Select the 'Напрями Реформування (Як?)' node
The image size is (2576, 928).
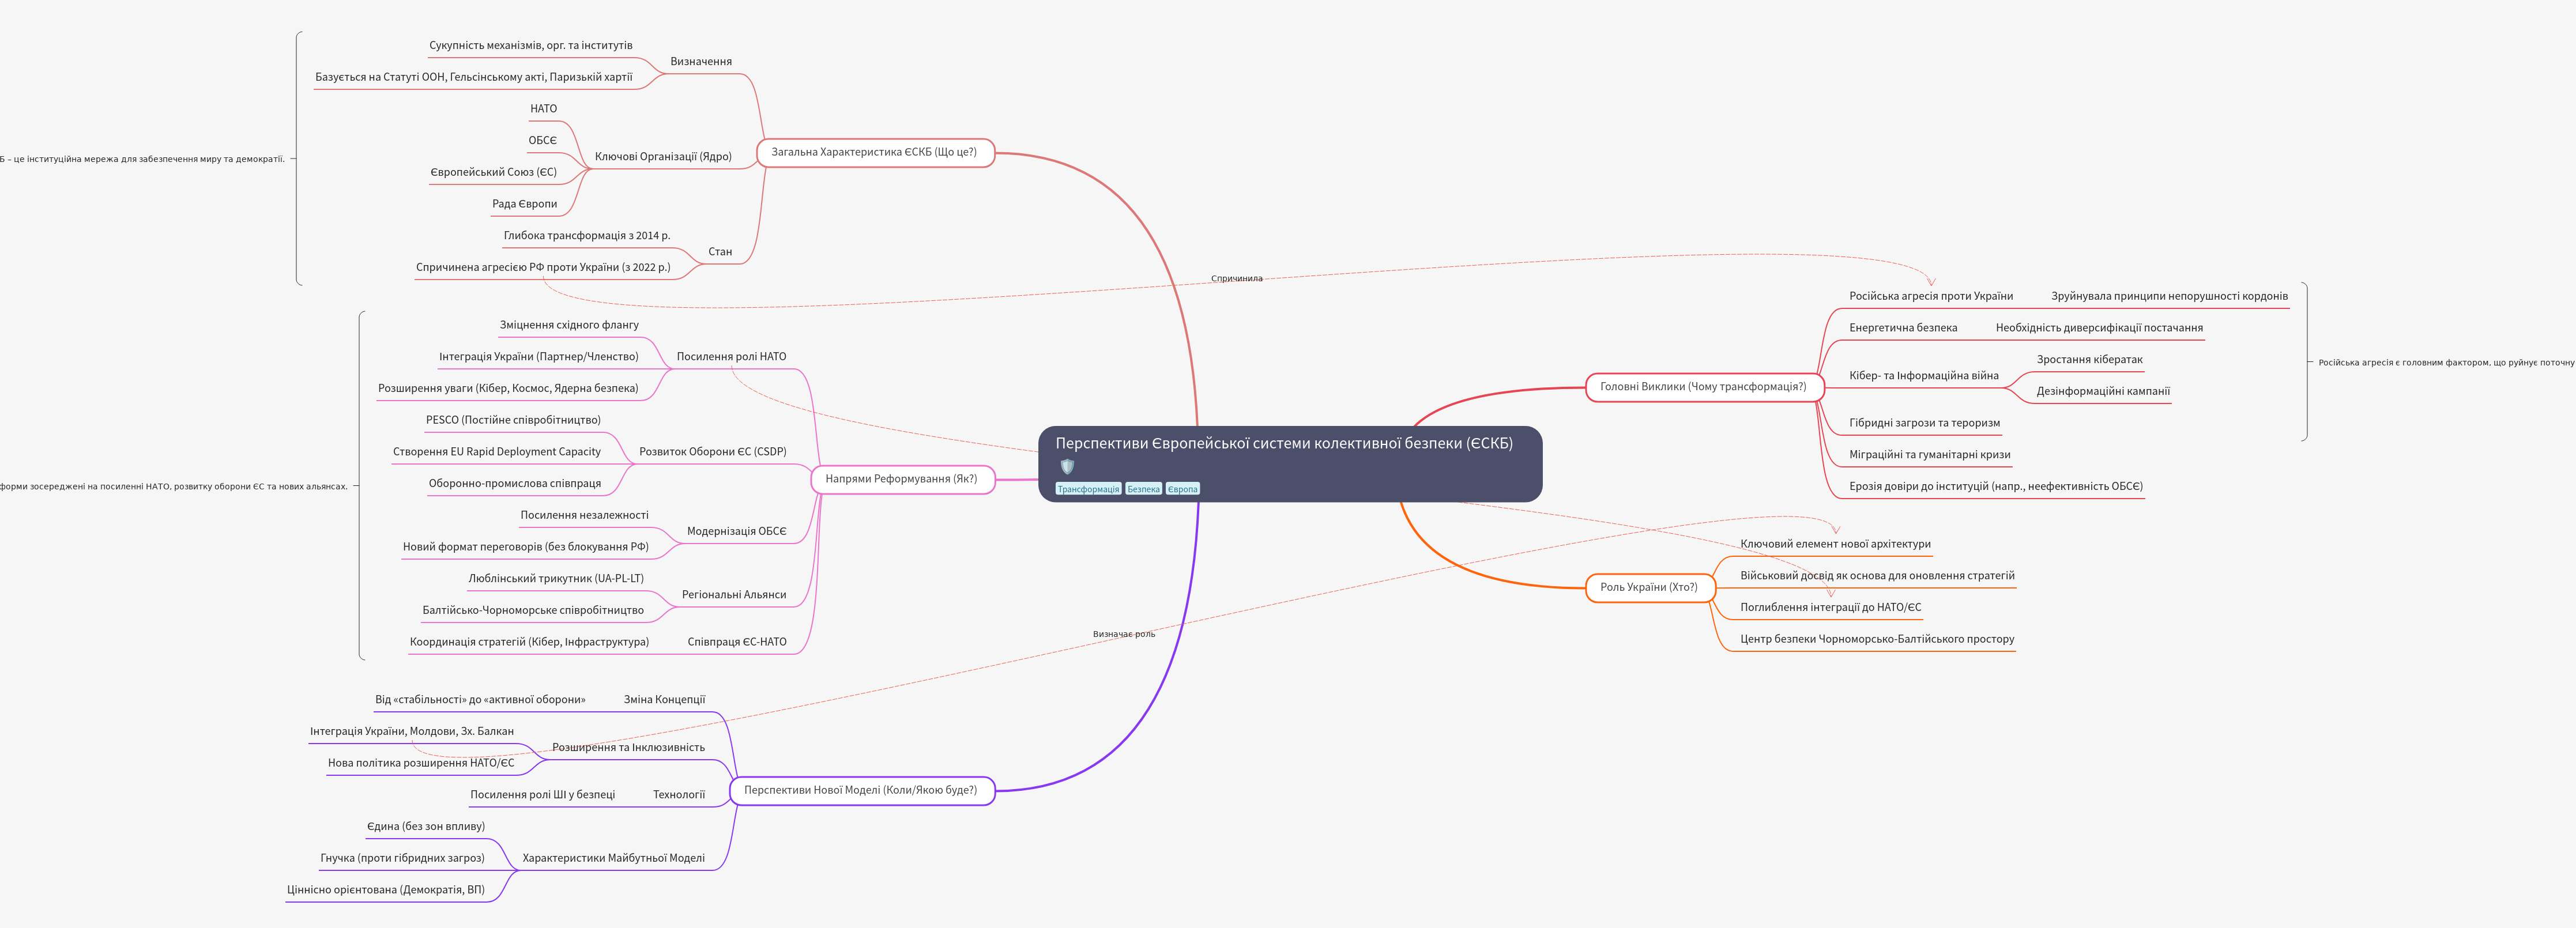tap(901, 479)
